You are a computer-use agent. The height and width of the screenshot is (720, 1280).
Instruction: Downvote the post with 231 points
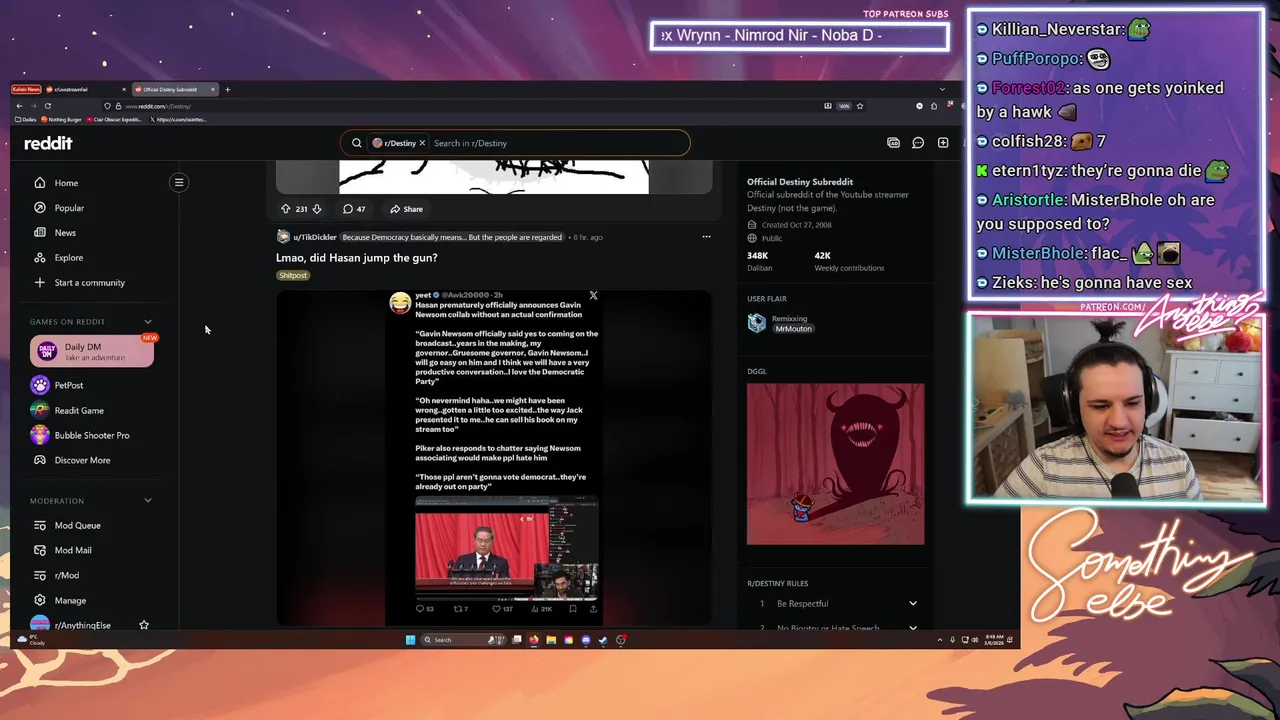click(x=317, y=209)
